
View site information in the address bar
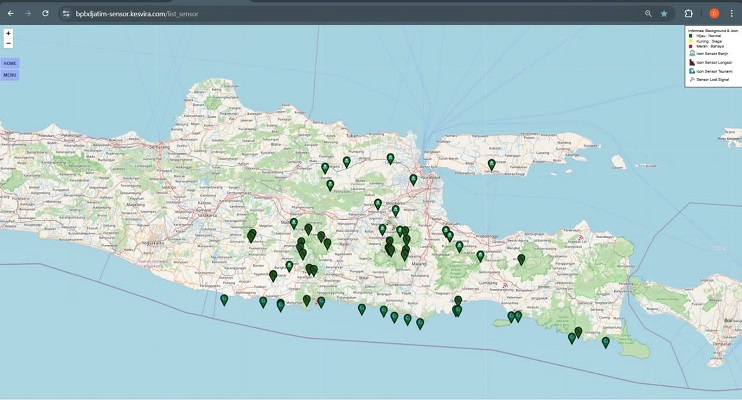click(x=66, y=13)
